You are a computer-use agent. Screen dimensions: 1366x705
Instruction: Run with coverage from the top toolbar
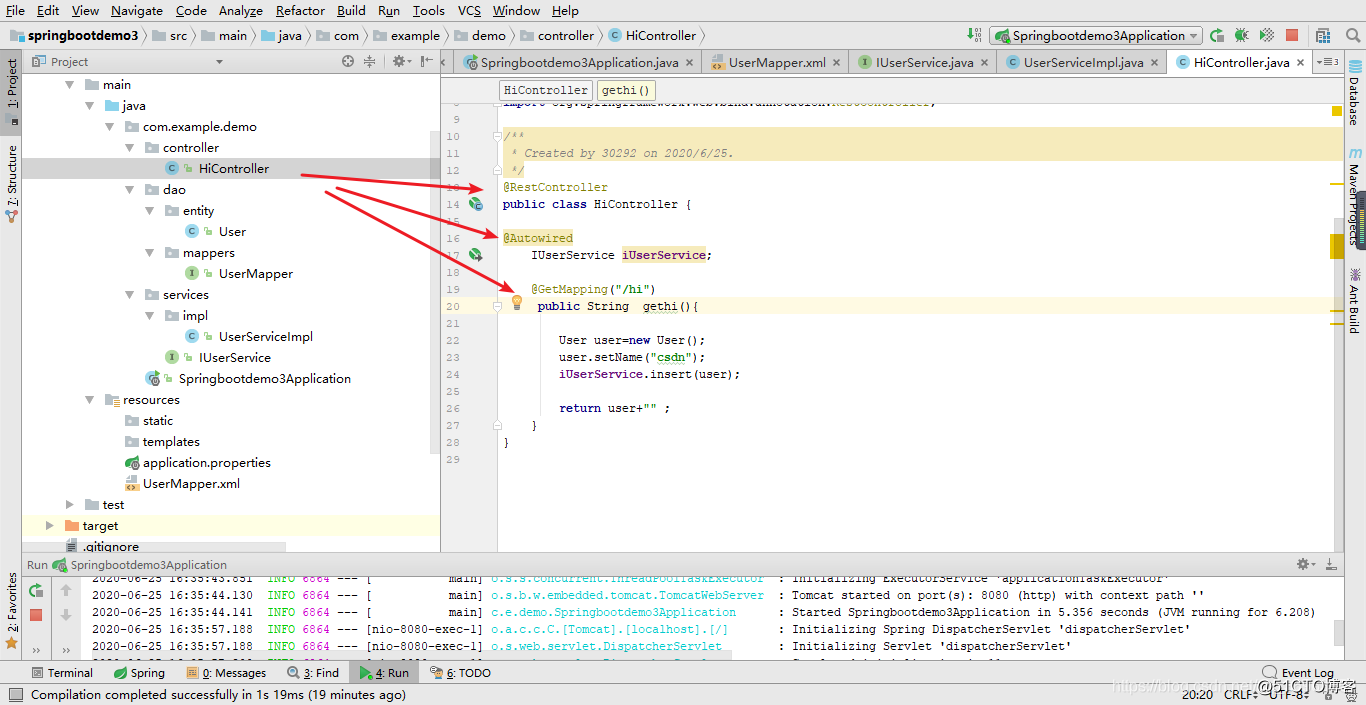point(1267,35)
